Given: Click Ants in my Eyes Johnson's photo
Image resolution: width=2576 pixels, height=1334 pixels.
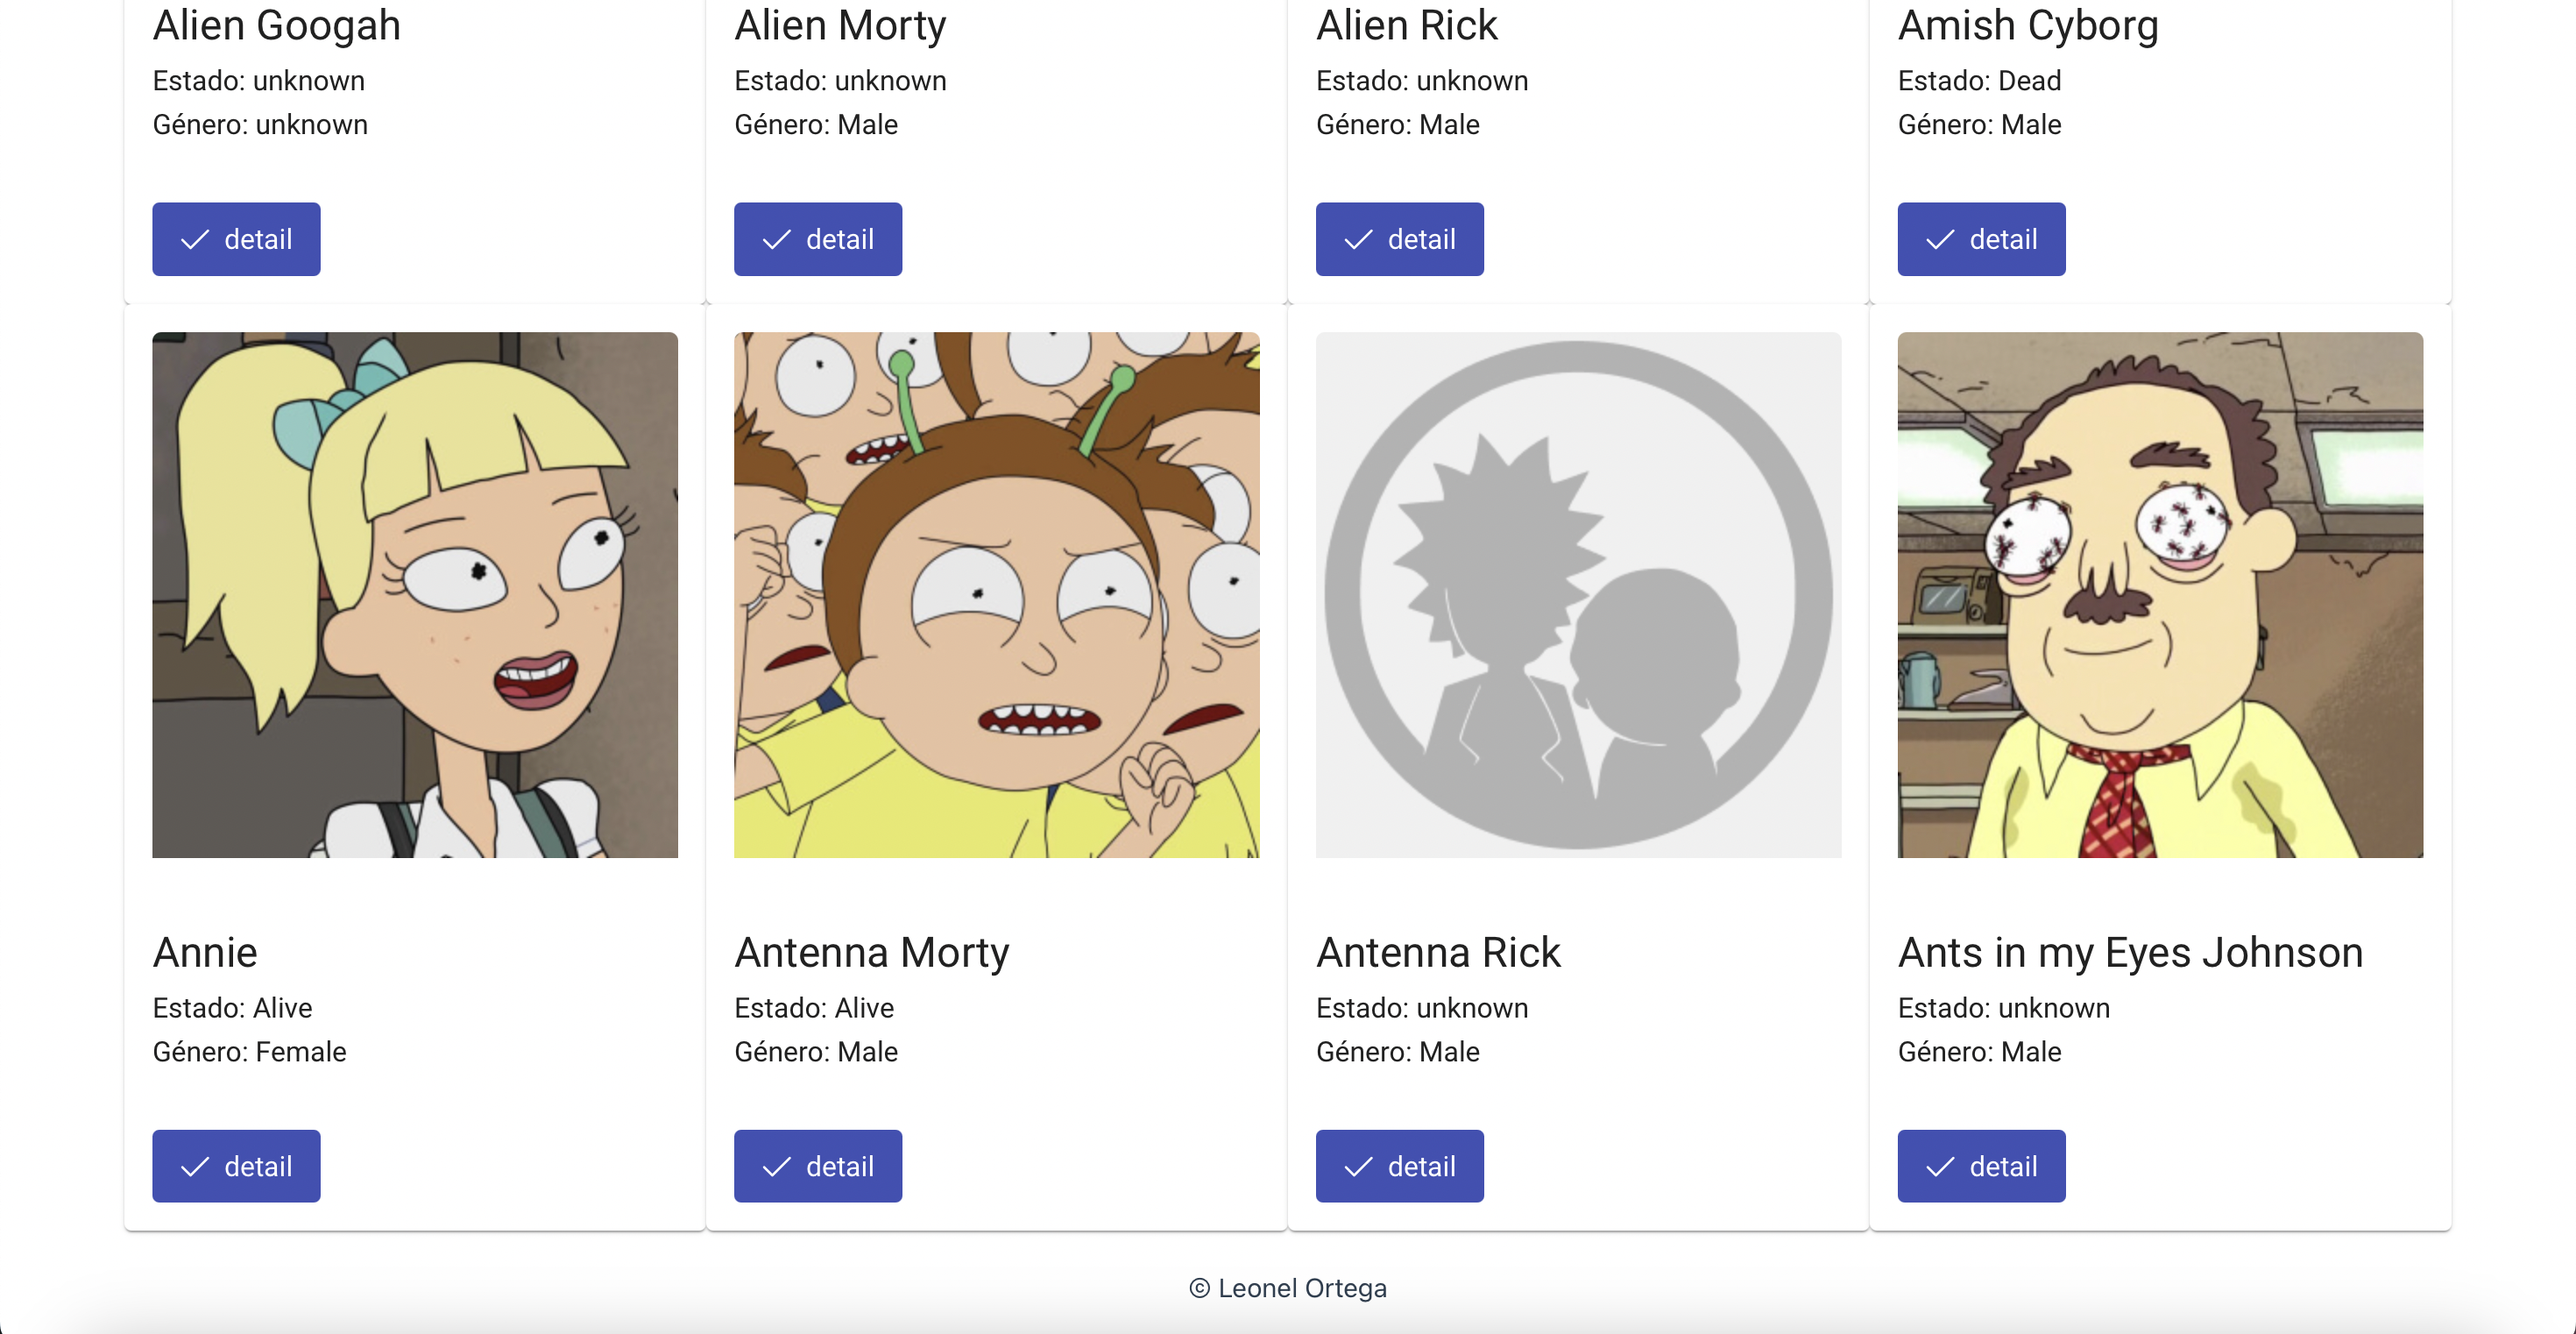Looking at the screenshot, I should pyautogui.click(x=2159, y=595).
